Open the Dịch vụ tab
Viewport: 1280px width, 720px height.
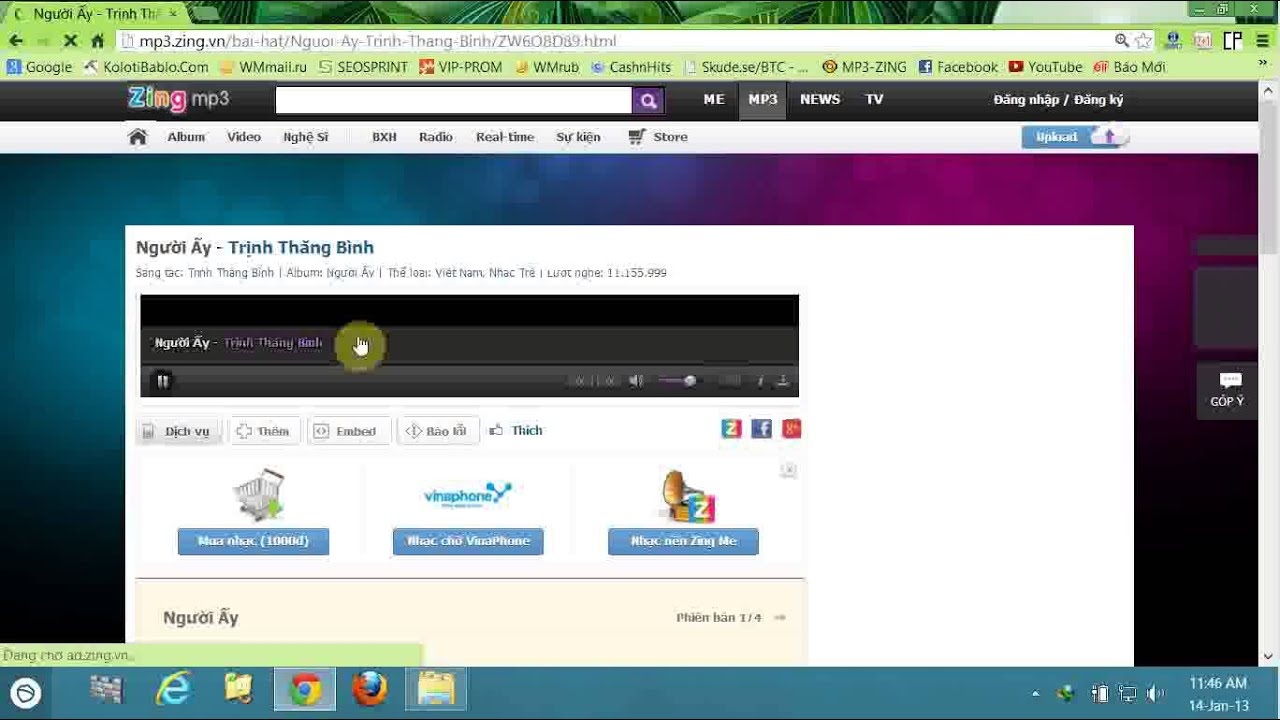tap(177, 431)
